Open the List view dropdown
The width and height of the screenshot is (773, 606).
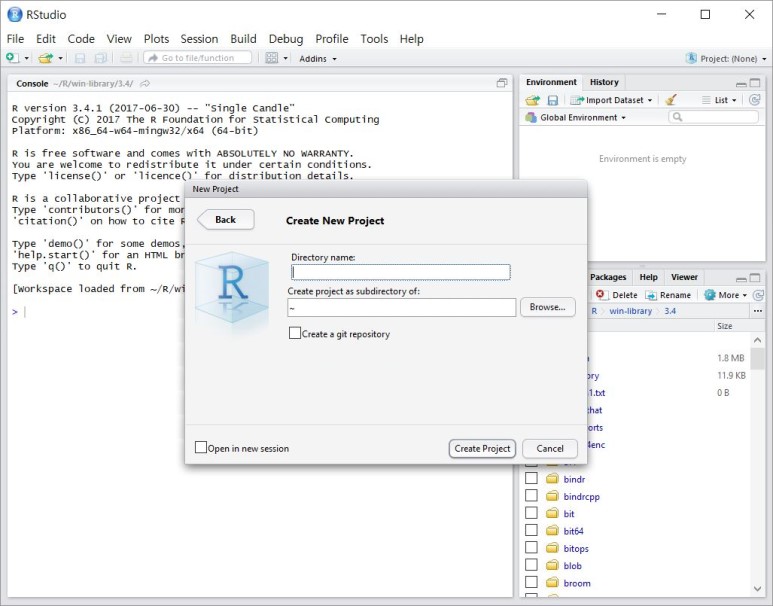720,100
